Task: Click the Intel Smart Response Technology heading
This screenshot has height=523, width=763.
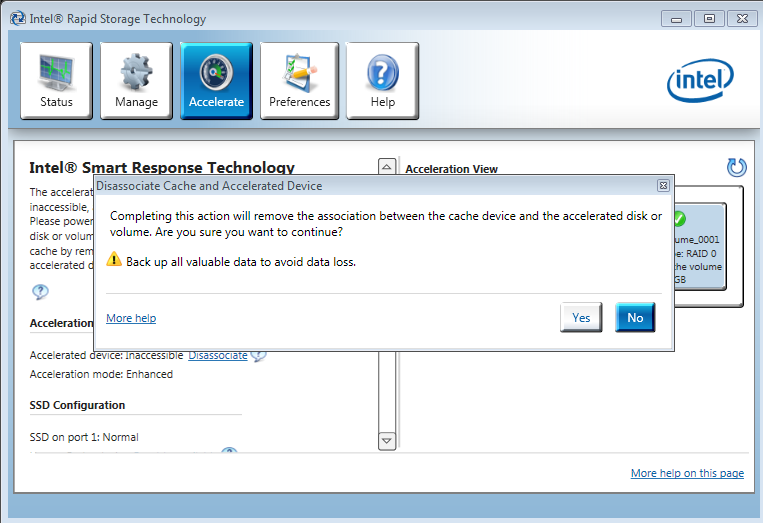Action: tap(162, 167)
